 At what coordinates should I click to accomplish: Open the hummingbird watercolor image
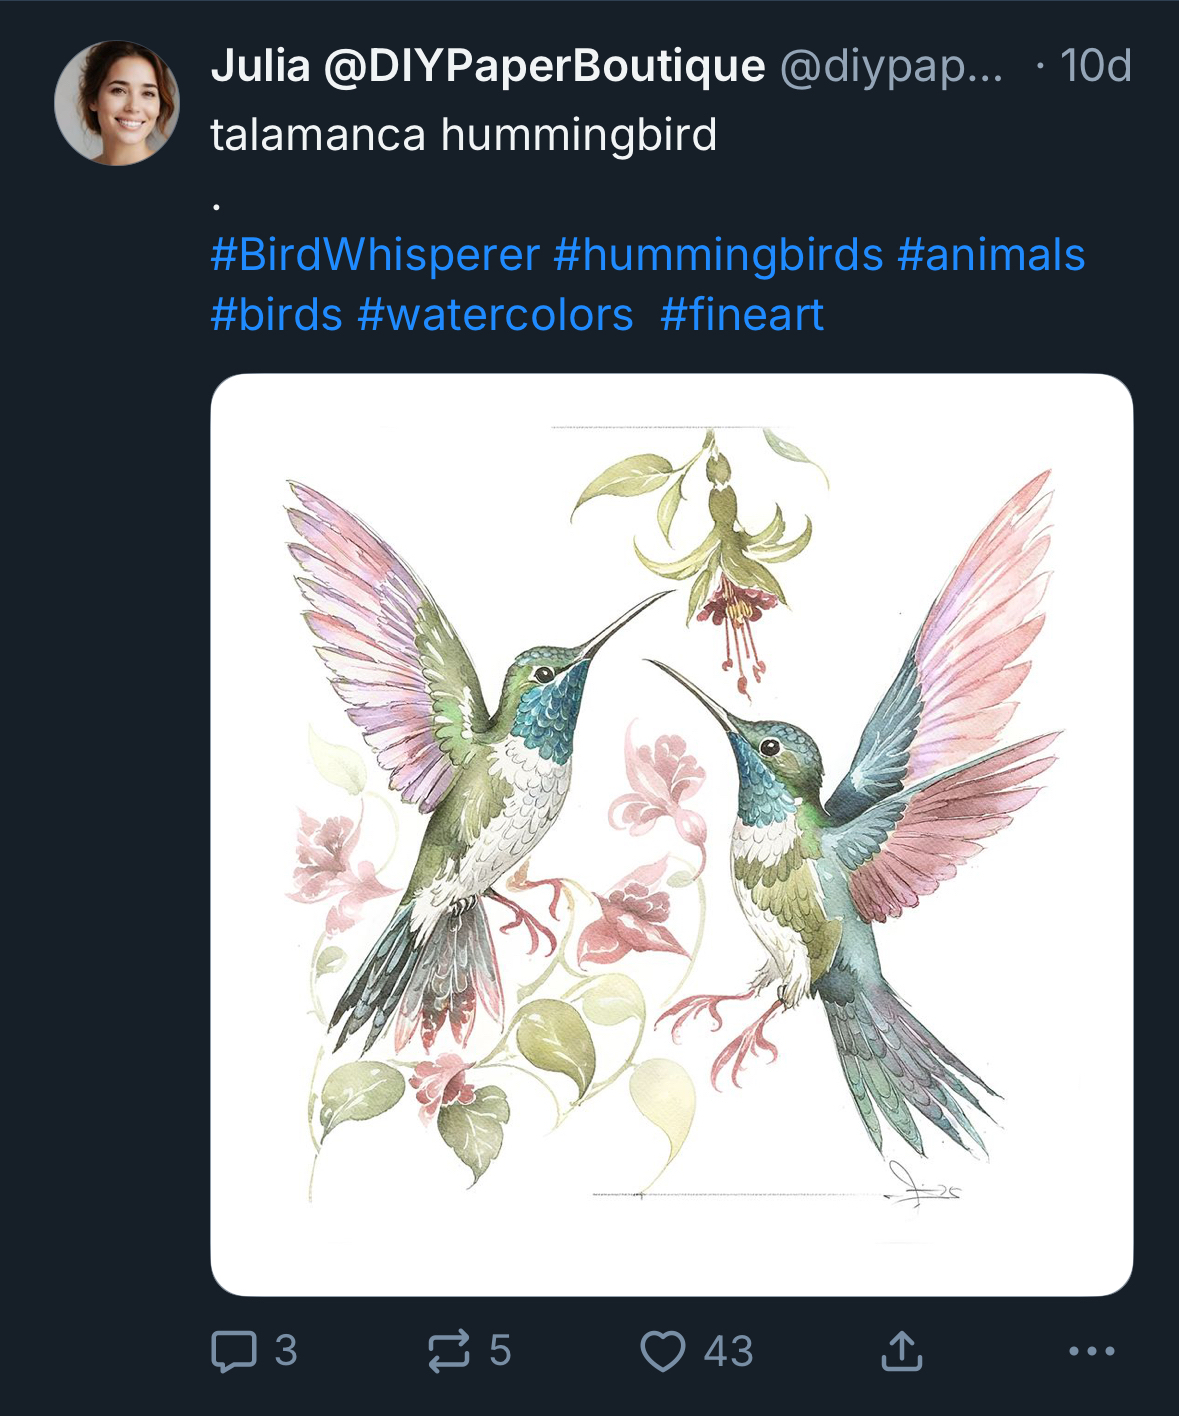click(671, 834)
